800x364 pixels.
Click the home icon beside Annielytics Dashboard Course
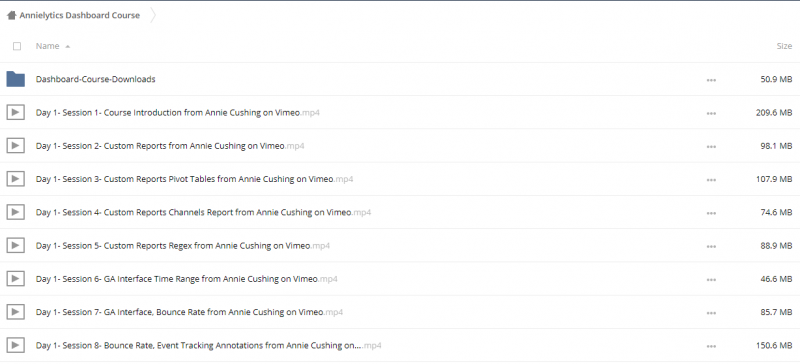[x=11, y=15]
